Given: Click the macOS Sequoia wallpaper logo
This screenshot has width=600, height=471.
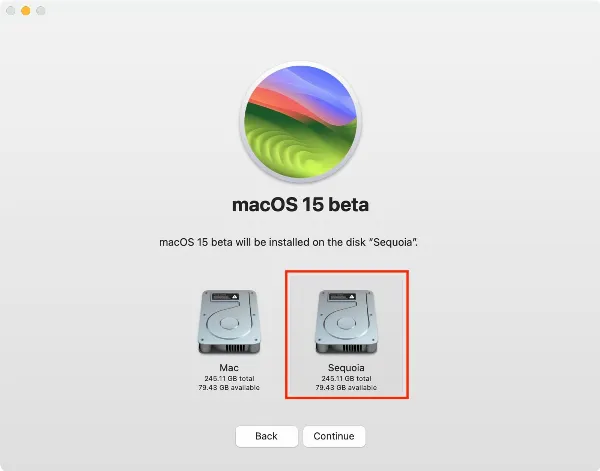Looking at the screenshot, I should coord(300,120).
